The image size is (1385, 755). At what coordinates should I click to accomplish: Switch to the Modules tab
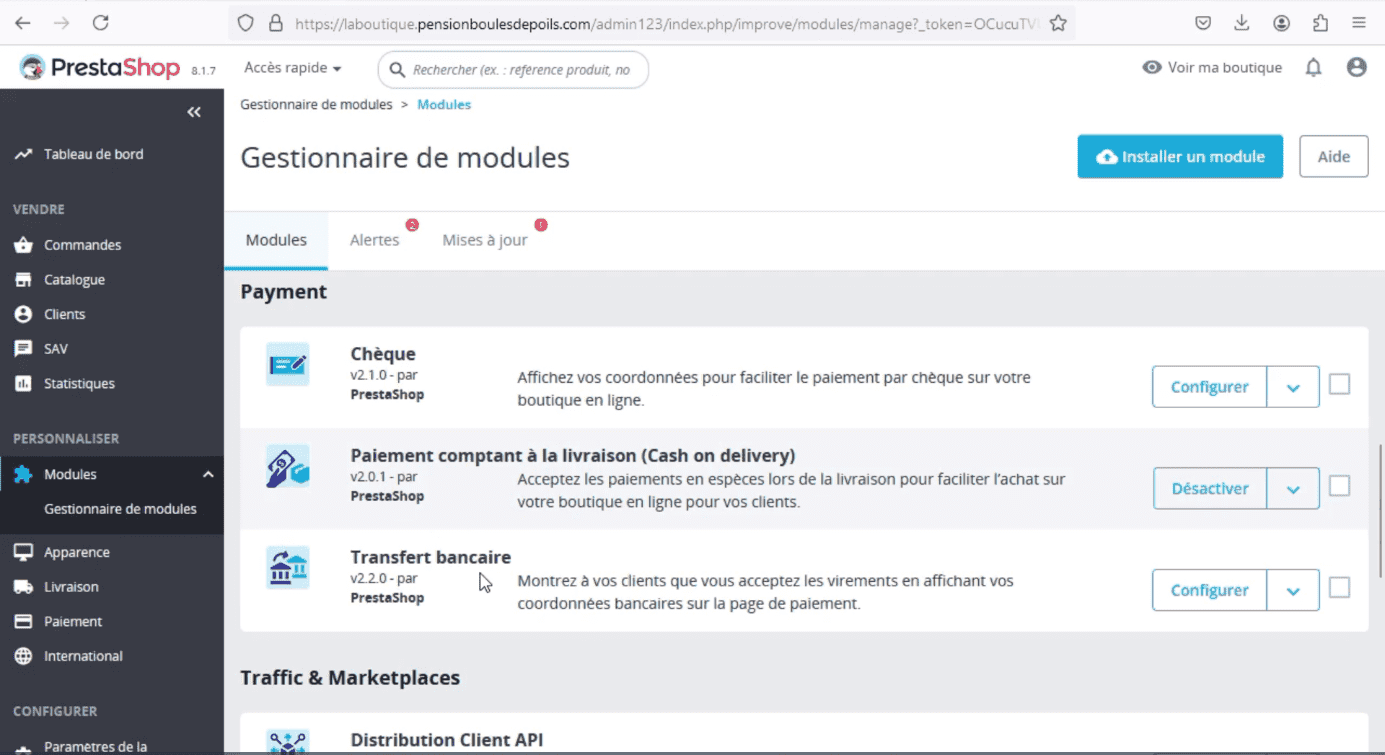[x=276, y=240]
